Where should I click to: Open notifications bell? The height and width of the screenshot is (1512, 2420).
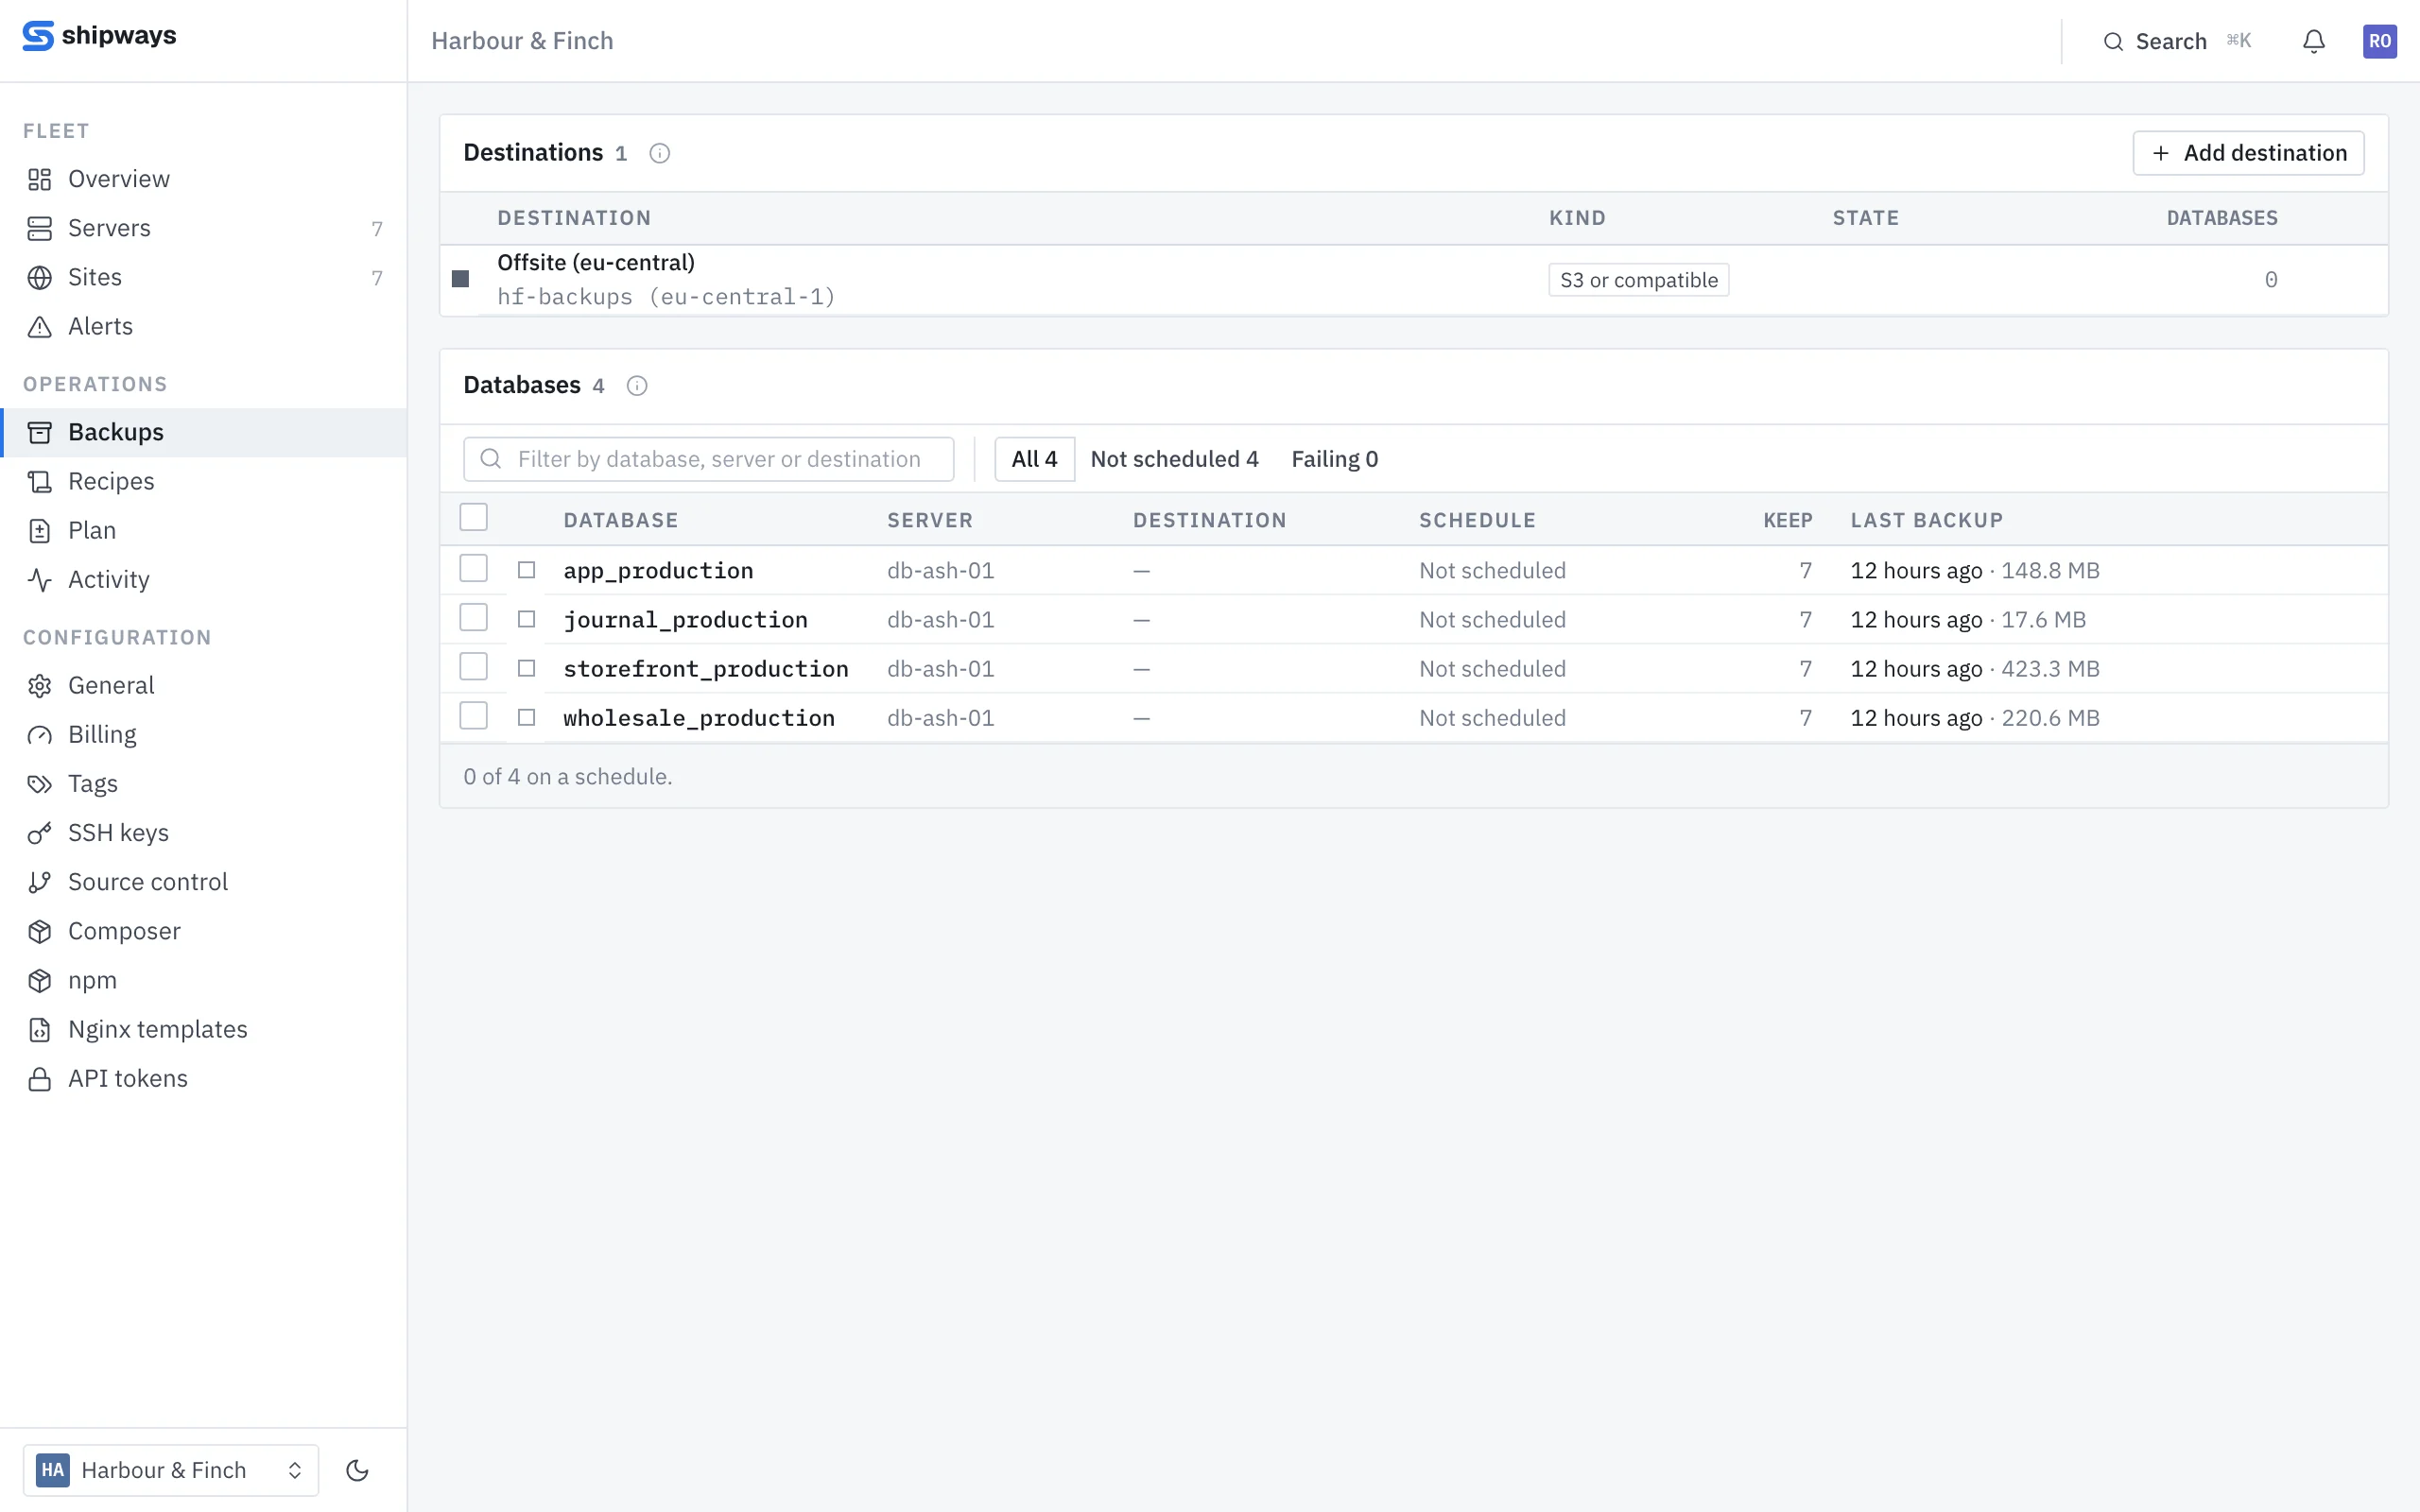(2314, 41)
